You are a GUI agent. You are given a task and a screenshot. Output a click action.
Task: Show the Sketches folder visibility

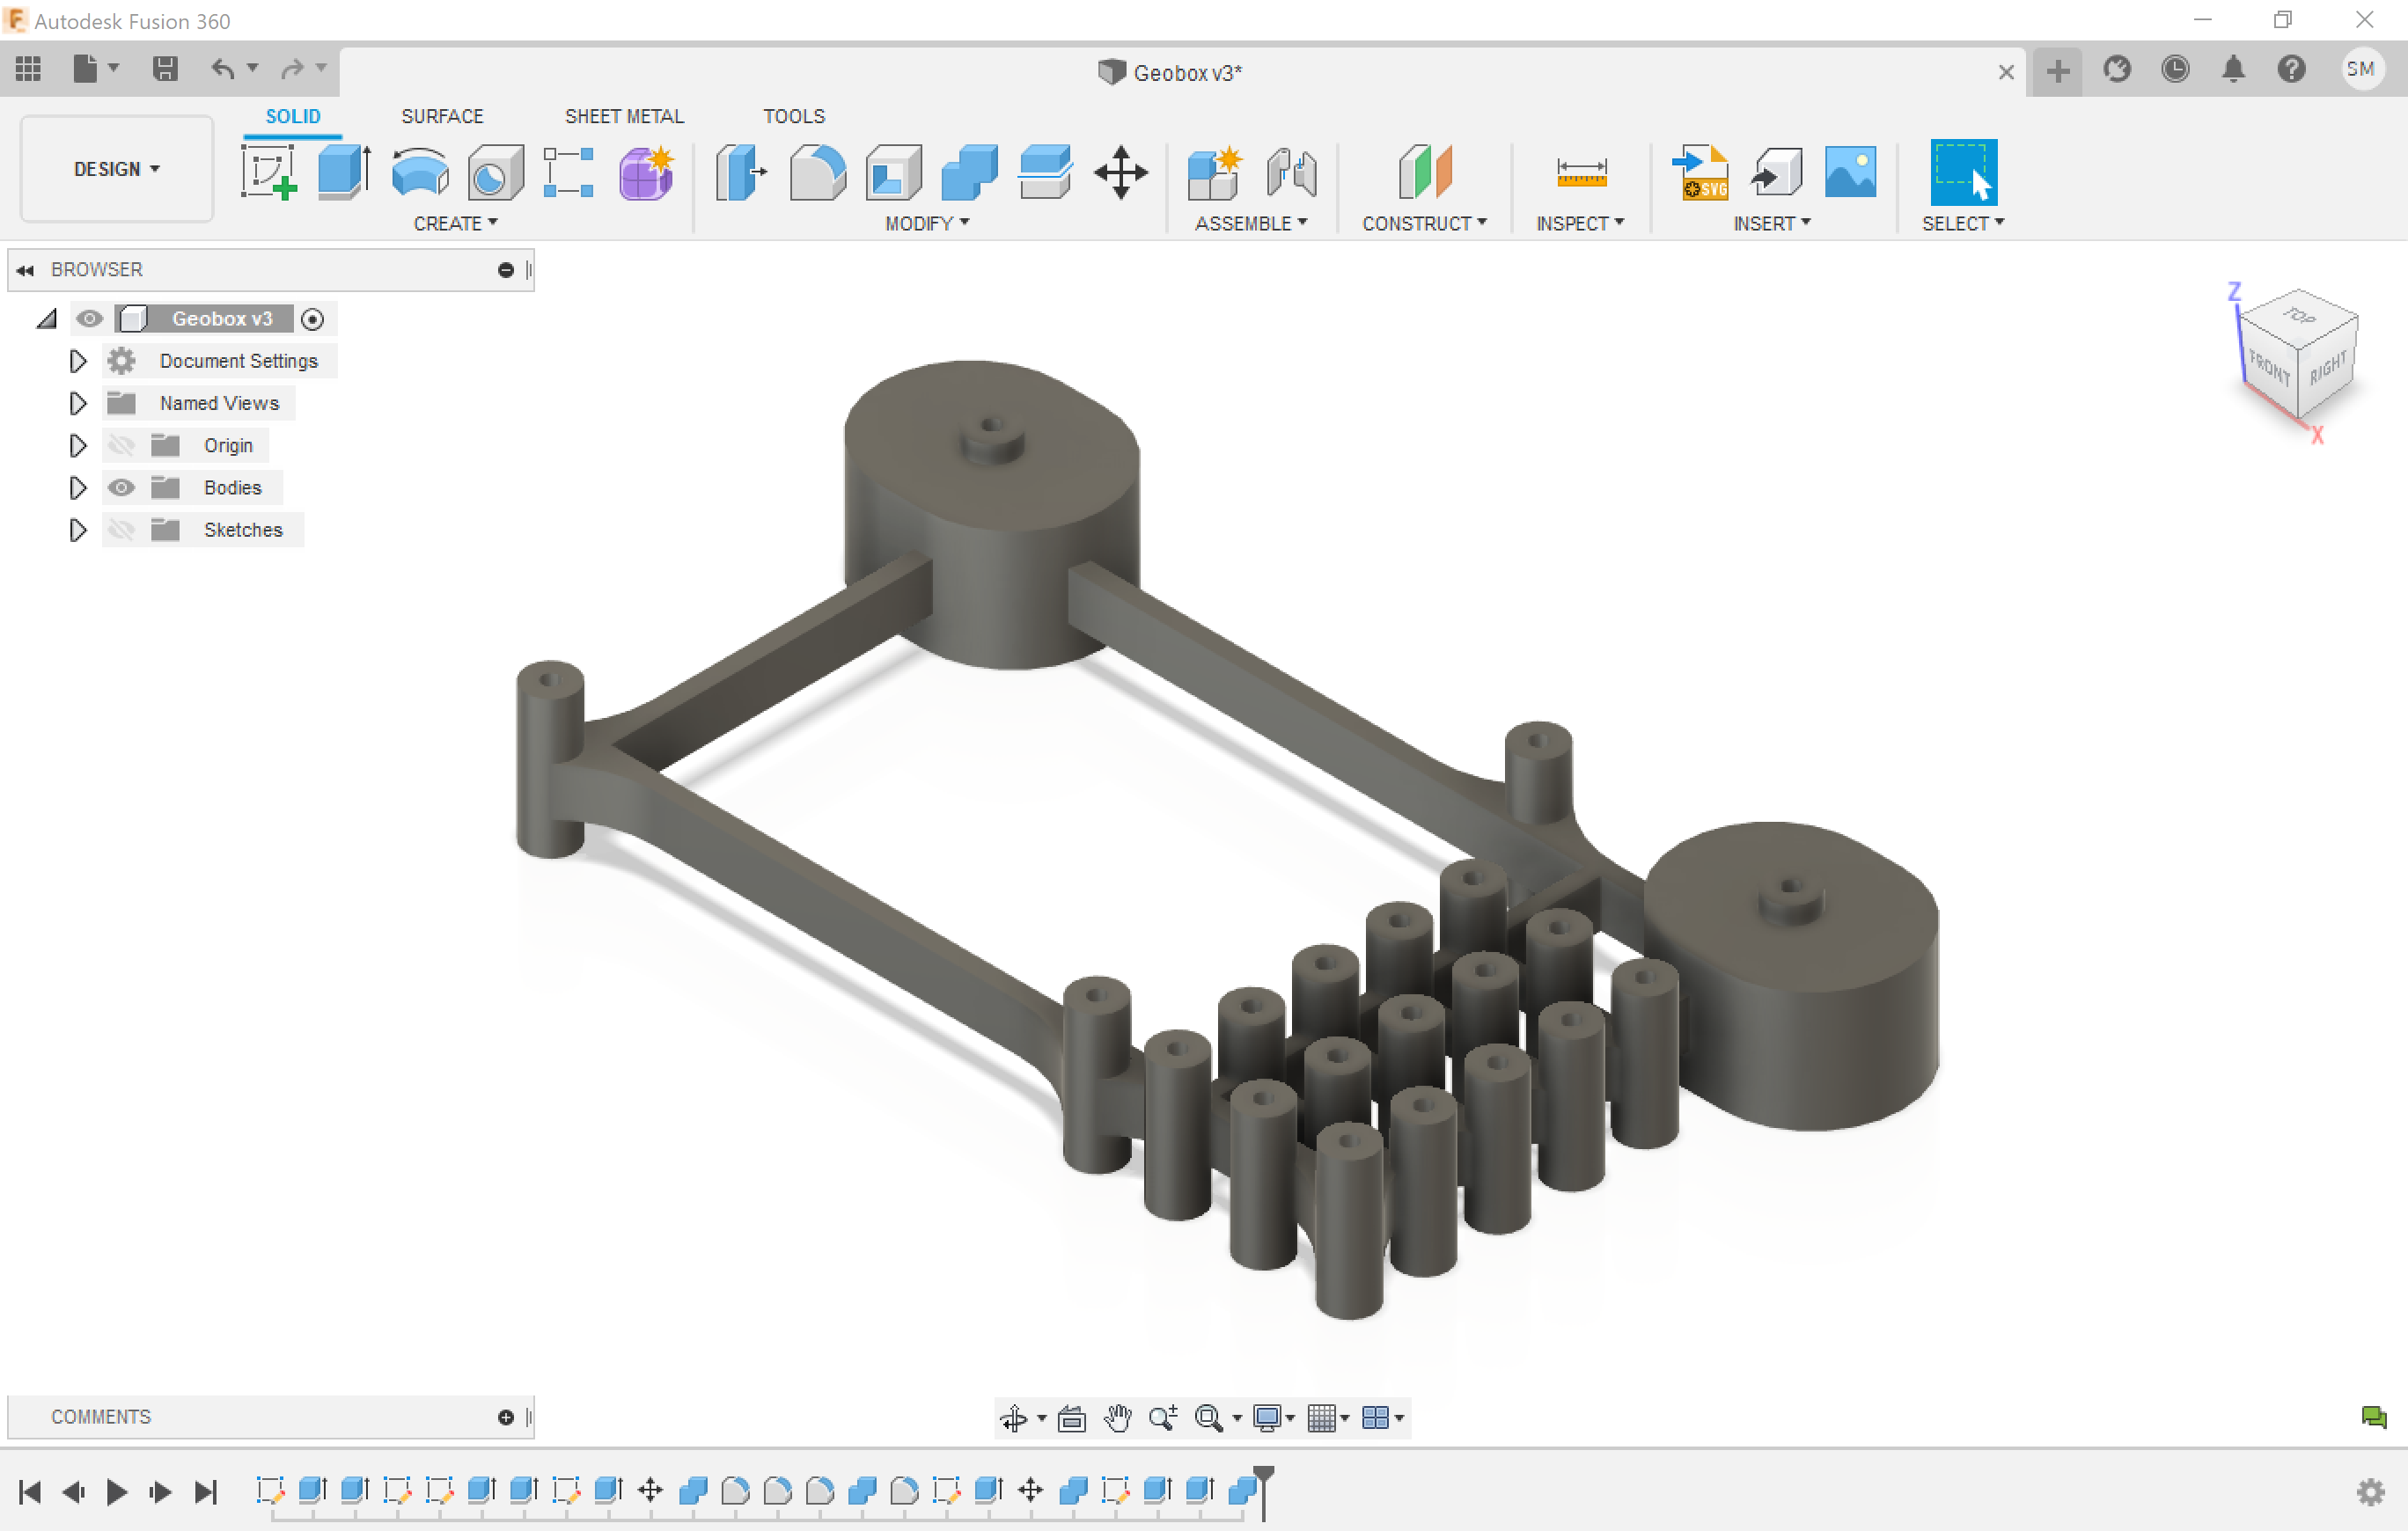121,530
